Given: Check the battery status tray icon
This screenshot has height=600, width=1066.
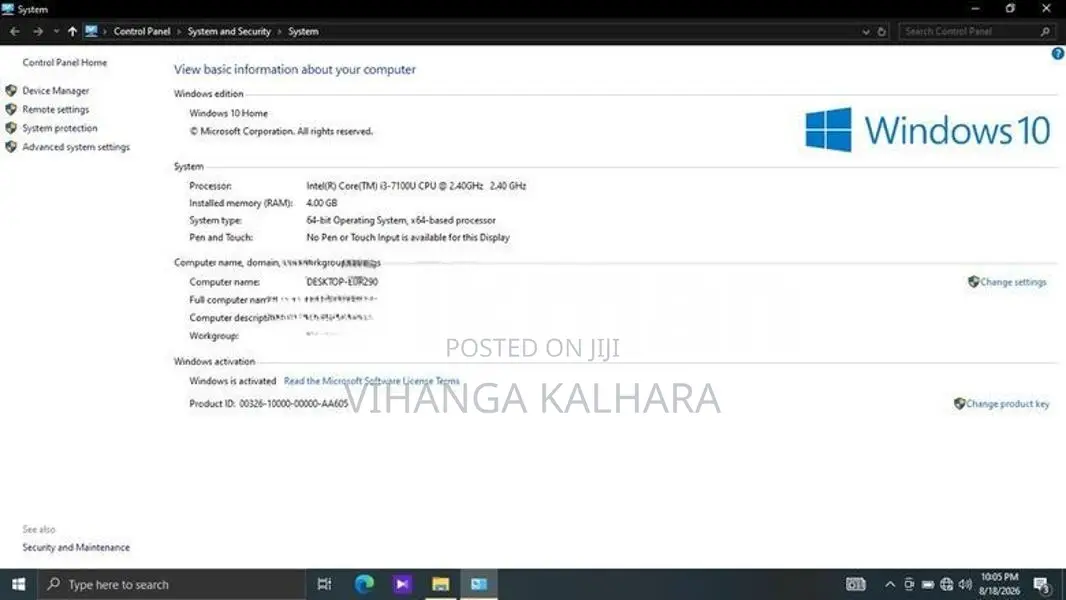Looking at the screenshot, I should 927,584.
